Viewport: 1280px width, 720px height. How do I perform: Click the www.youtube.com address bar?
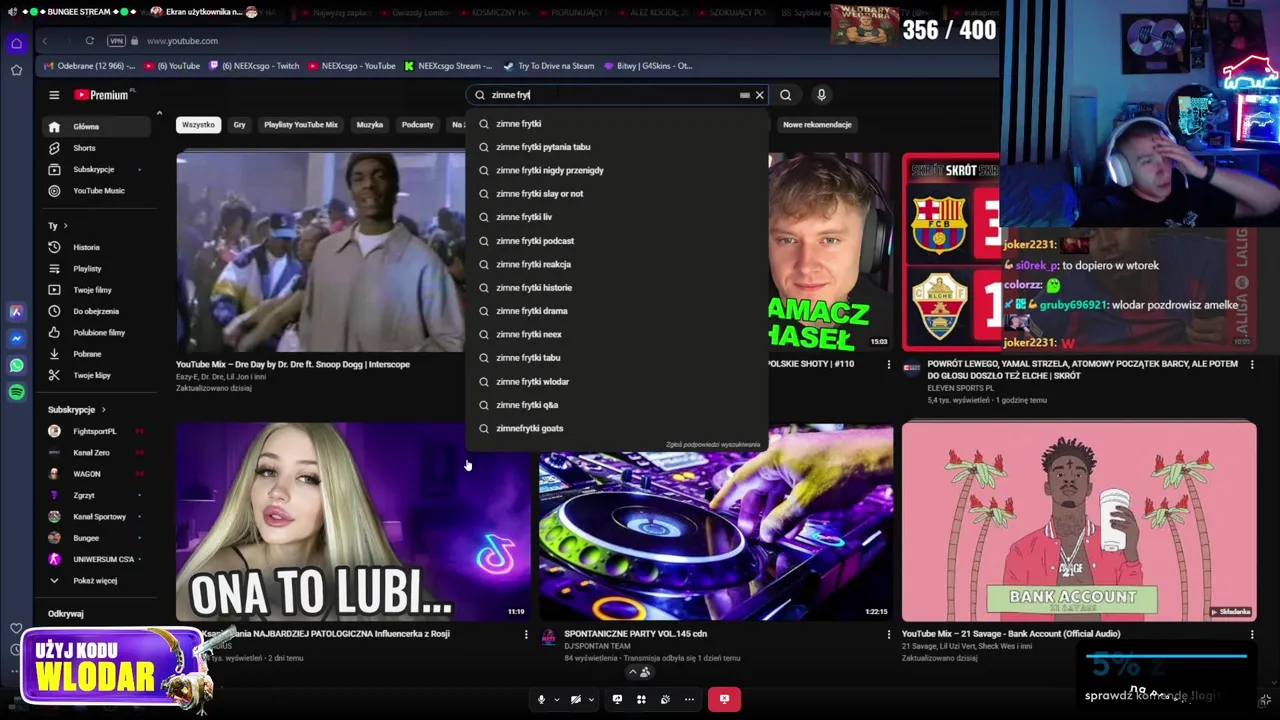tap(182, 41)
